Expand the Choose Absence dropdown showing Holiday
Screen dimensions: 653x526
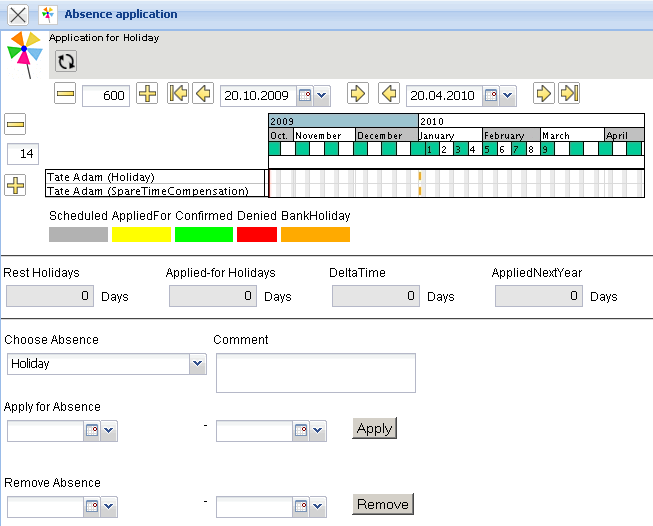[197, 365]
